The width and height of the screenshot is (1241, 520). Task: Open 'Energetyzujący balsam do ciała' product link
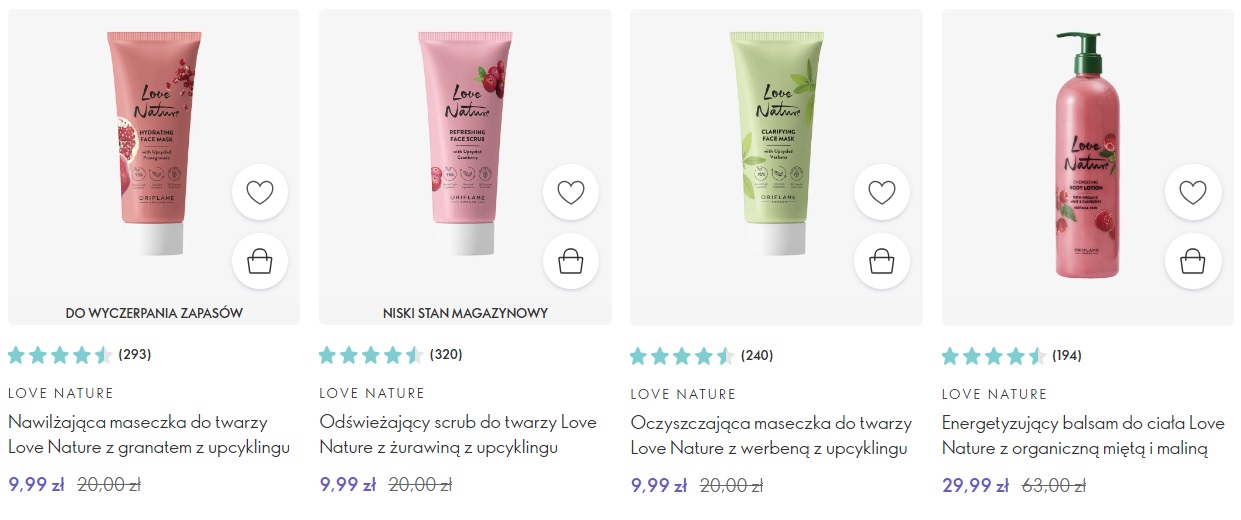click(1083, 435)
